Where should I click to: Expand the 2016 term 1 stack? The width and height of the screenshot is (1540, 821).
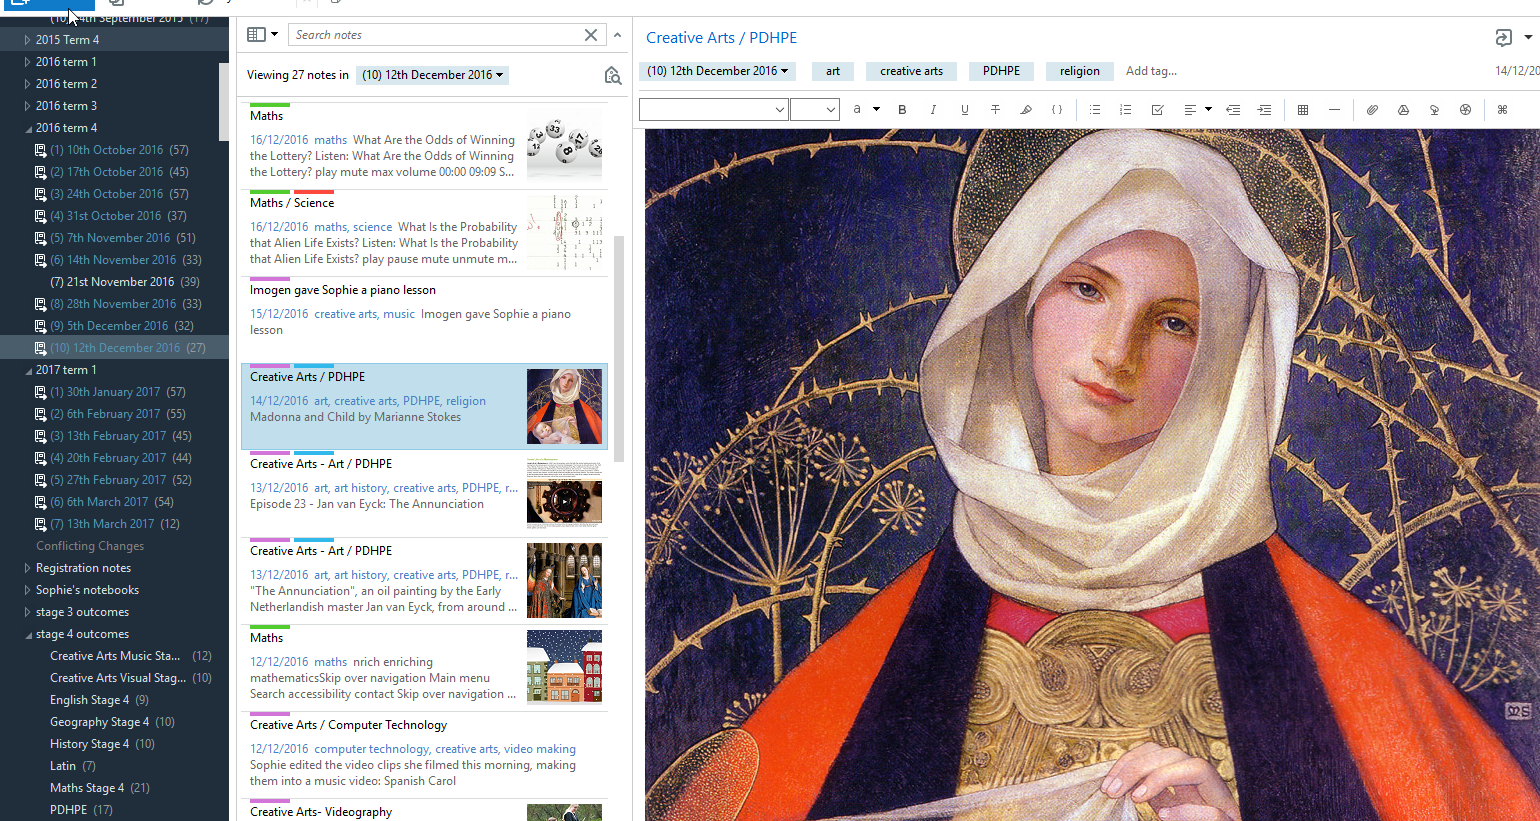(x=27, y=62)
